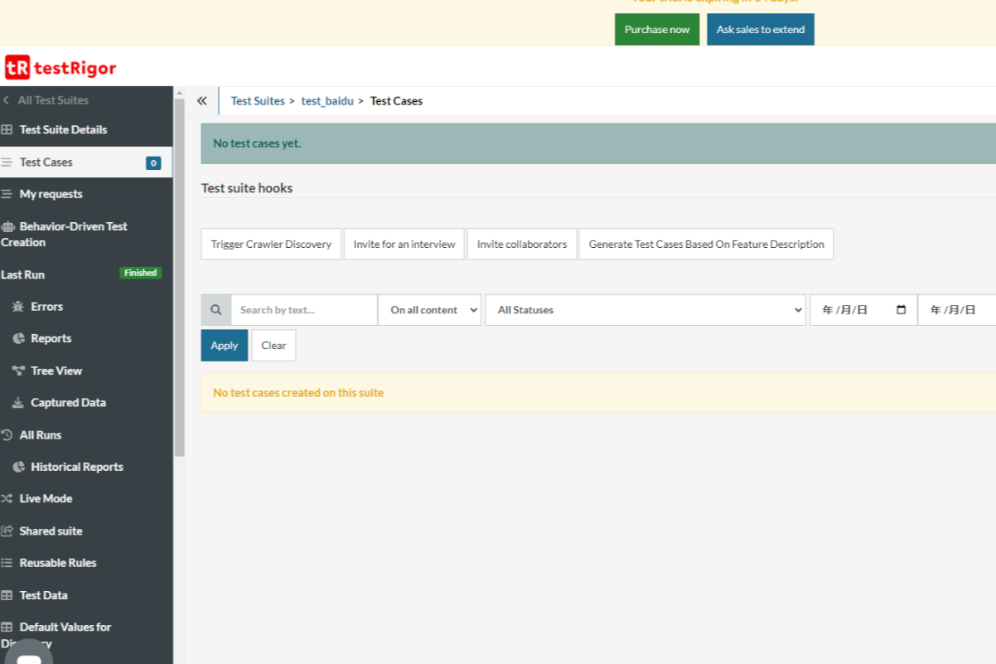Click the first date input field
Viewport: 996px width, 664px height.
(x=863, y=310)
